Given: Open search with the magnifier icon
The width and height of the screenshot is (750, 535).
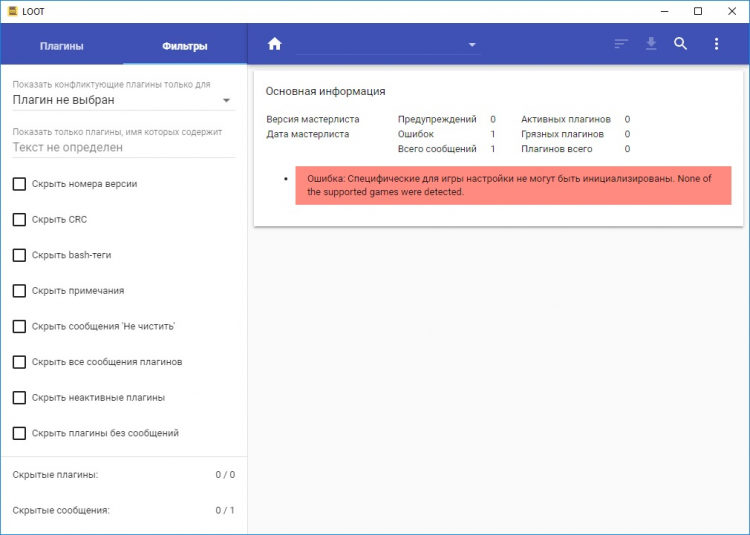Looking at the screenshot, I should click(x=681, y=44).
